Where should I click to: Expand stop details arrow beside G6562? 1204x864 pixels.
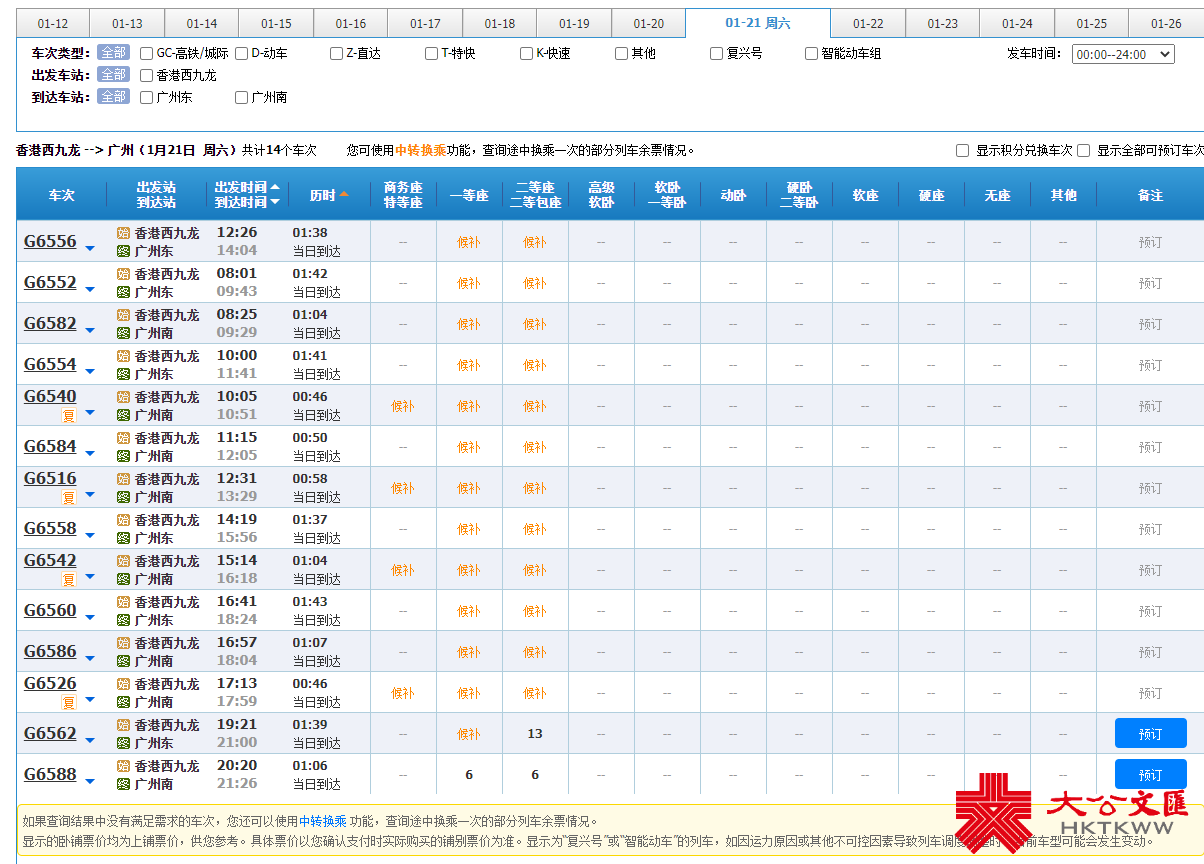pos(90,740)
